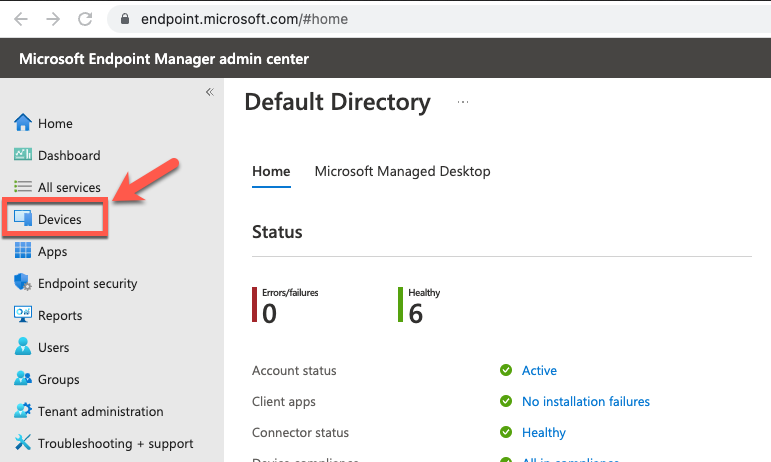The width and height of the screenshot is (771, 462).
Task: Open the Tenant administration label
Action: 100,411
